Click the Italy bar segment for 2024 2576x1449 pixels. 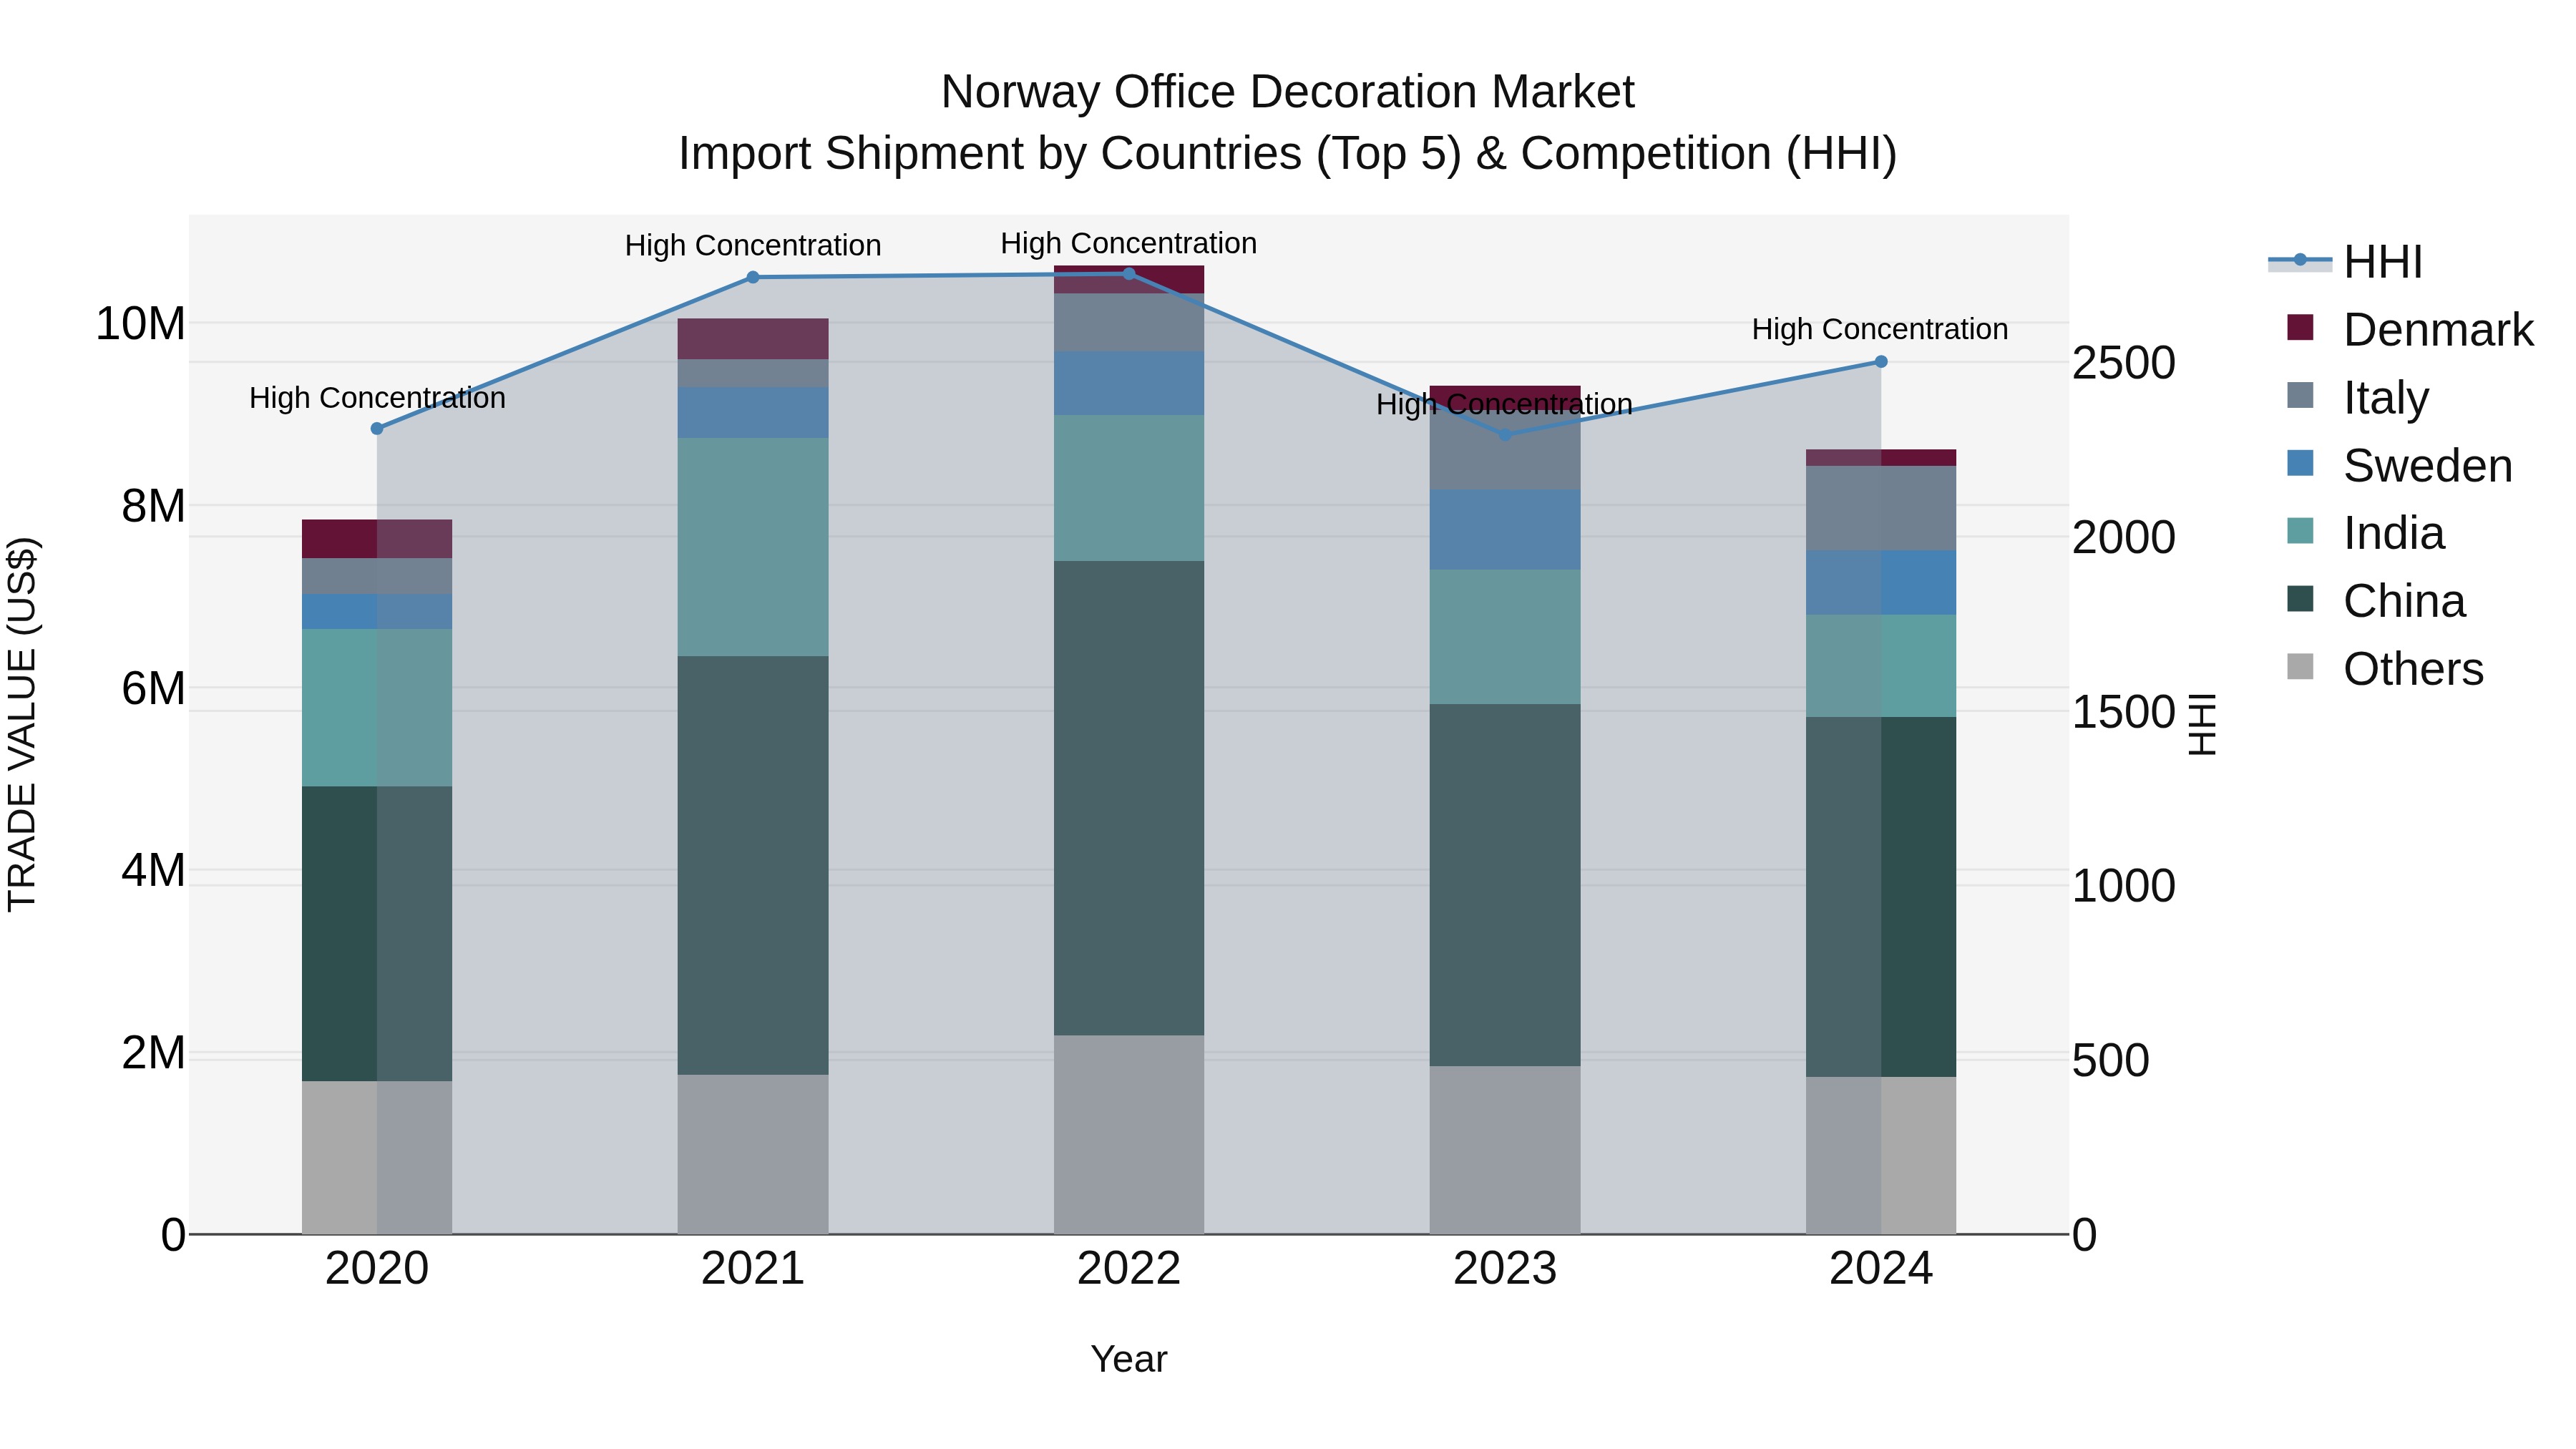(1881, 509)
